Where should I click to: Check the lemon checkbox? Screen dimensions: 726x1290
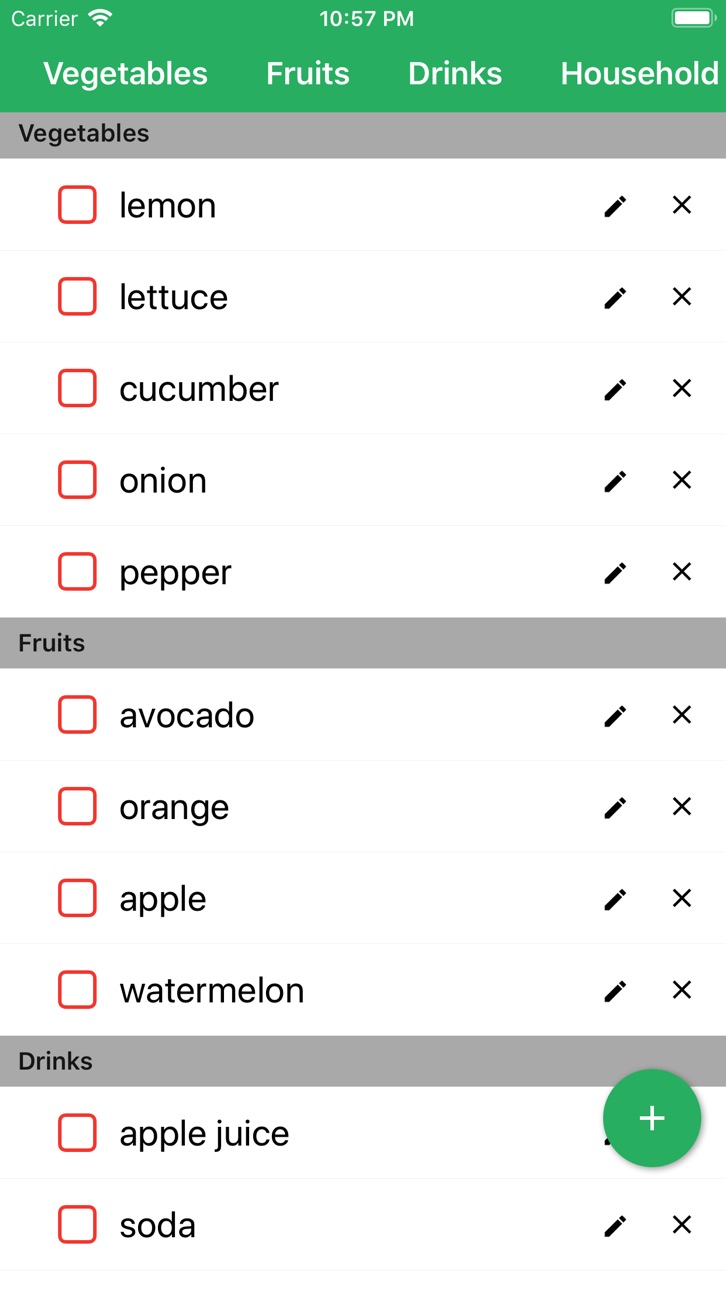(x=77, y=205)
